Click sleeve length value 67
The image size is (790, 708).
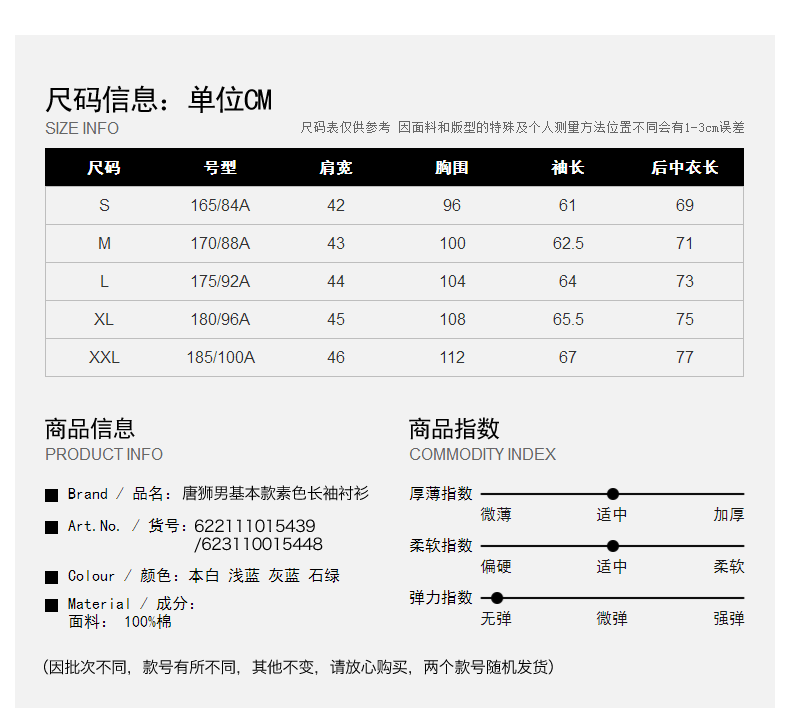point(567,357)
